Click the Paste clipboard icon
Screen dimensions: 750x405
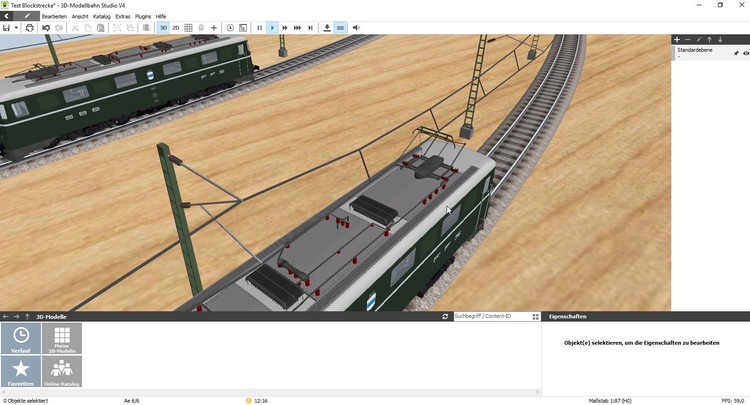point(100,28)
